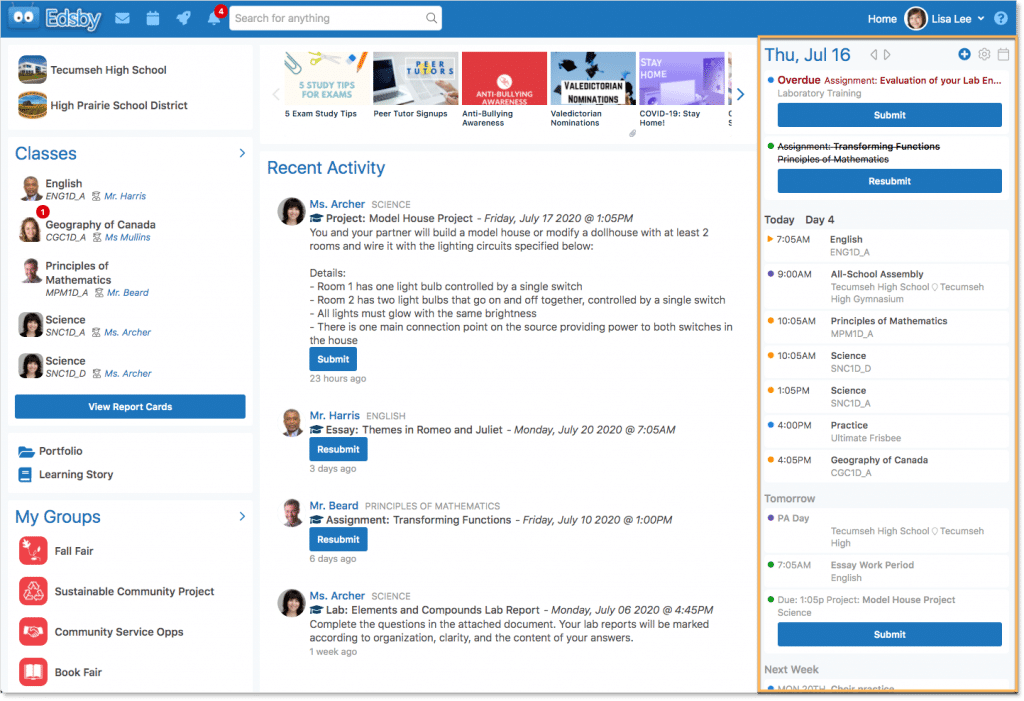Open notifications bell with 4 badge
This screenshot has height=701, width=1024.
(x=214, y=19)
